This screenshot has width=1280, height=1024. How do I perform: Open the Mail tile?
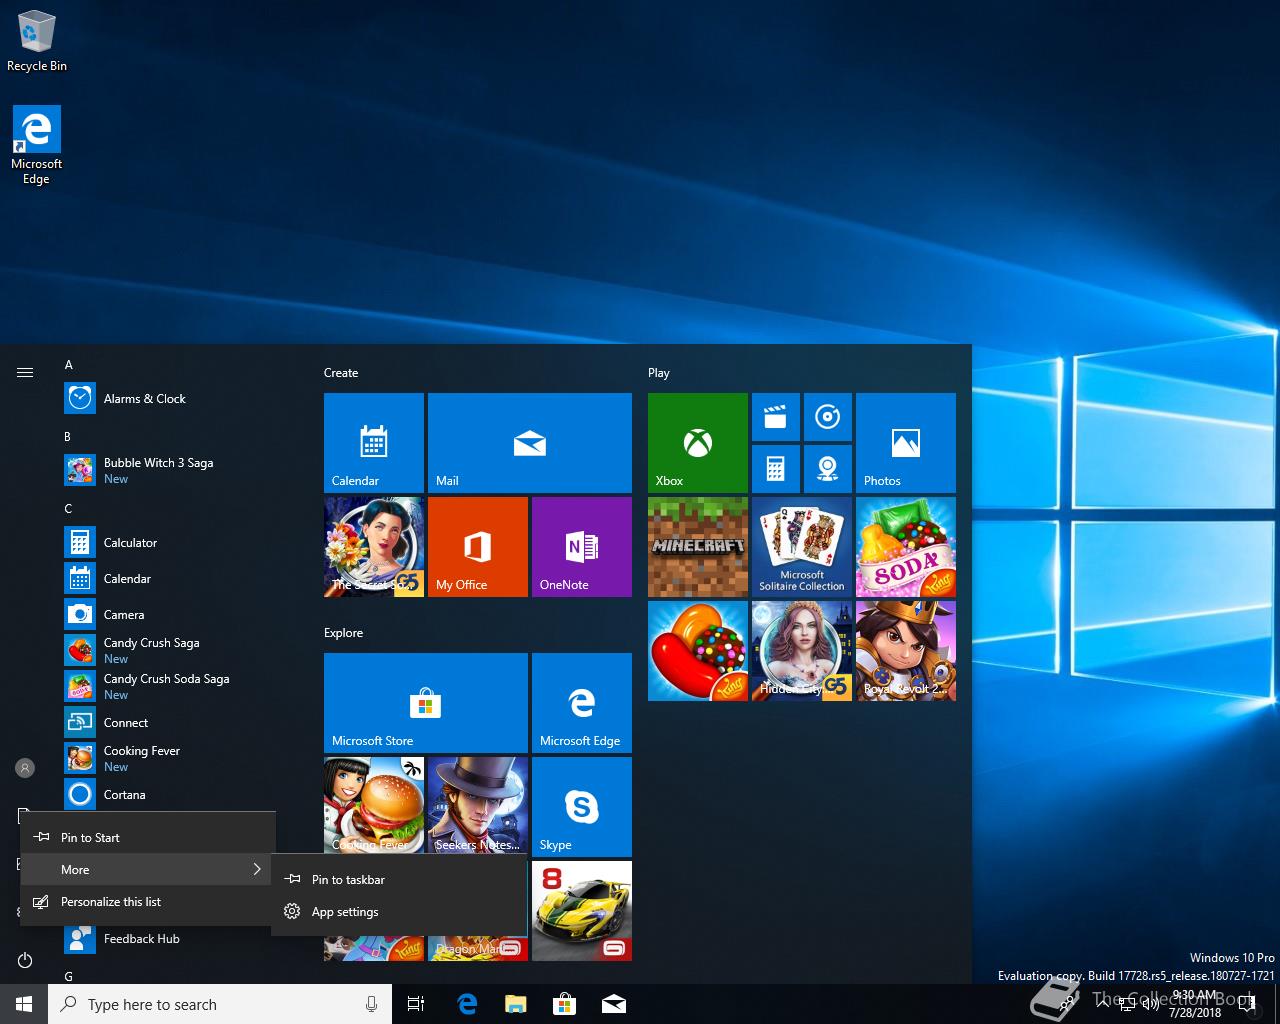pyautogui.click(x=530, y=443)
